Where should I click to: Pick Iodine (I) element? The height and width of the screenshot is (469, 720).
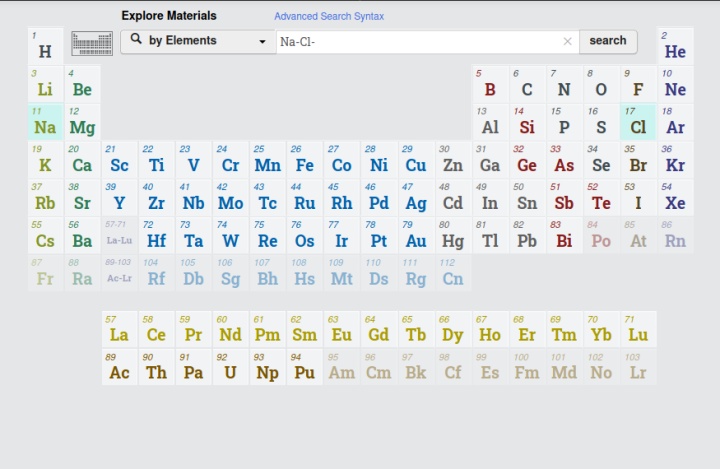[x=638, y=198]
